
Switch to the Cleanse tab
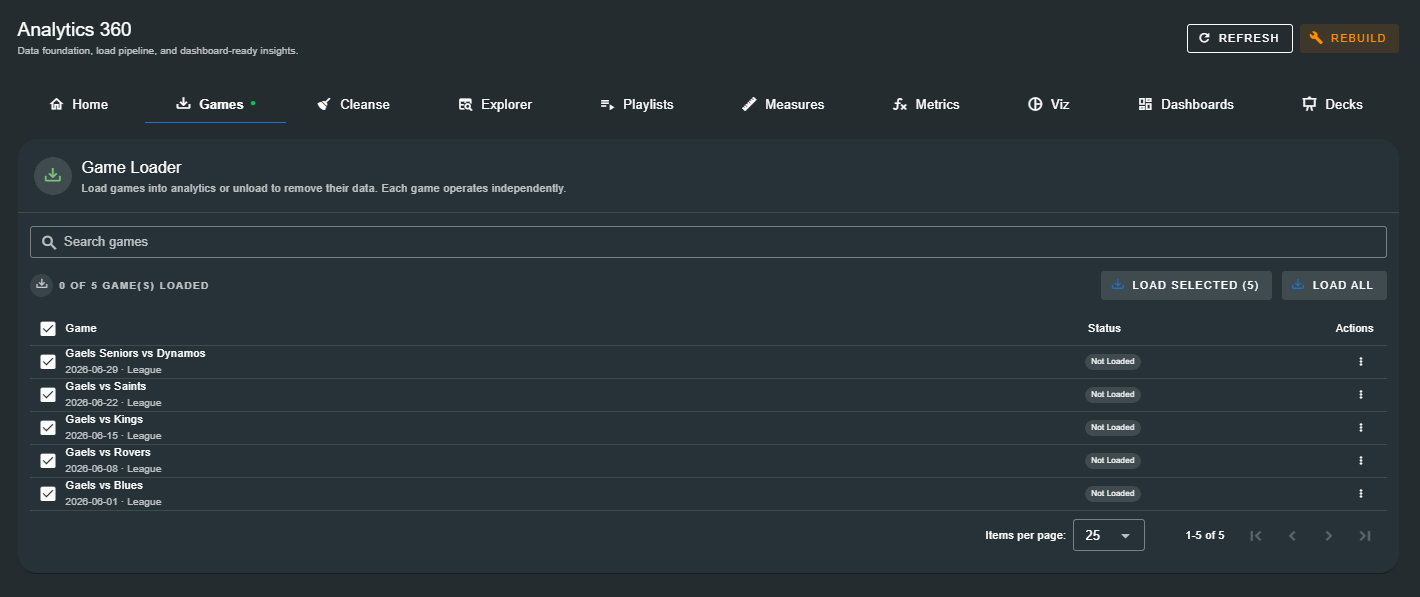[x=353, y=104]
